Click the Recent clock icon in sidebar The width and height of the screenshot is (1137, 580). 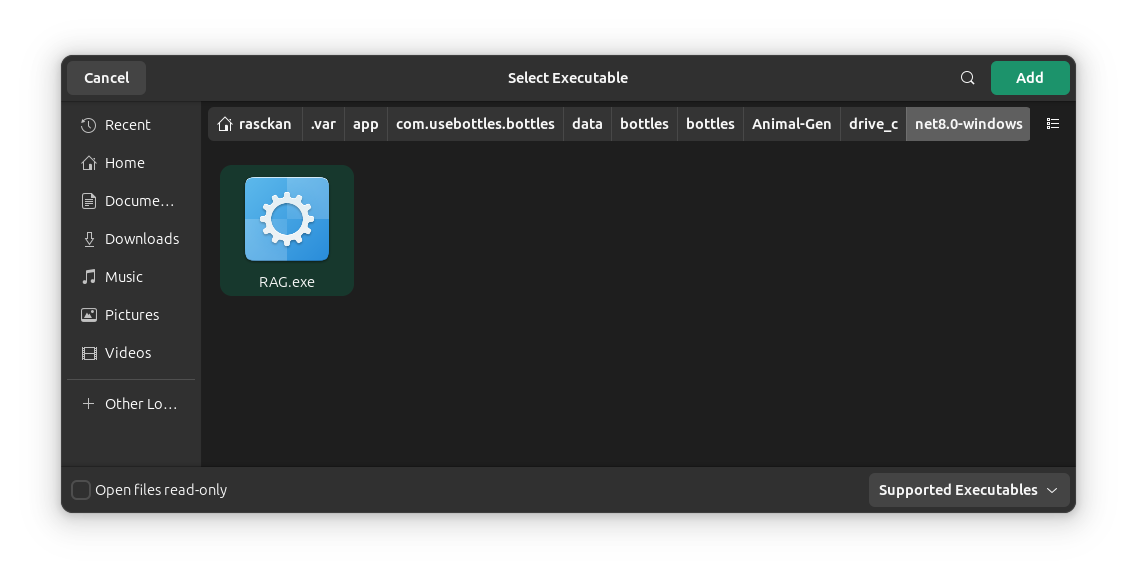tap(89, 125)
